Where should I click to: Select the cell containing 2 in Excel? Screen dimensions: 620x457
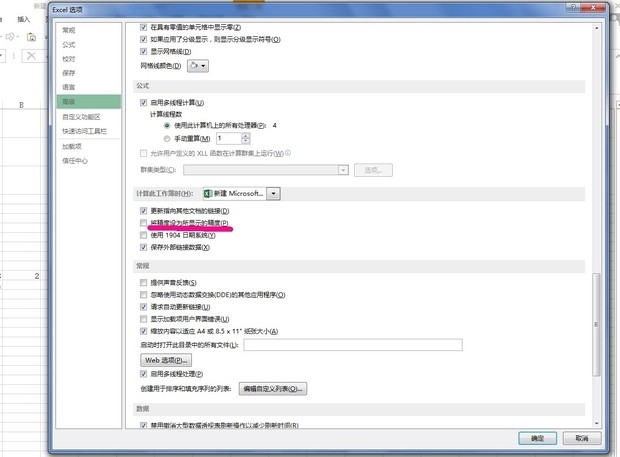[x=21, y=276]
